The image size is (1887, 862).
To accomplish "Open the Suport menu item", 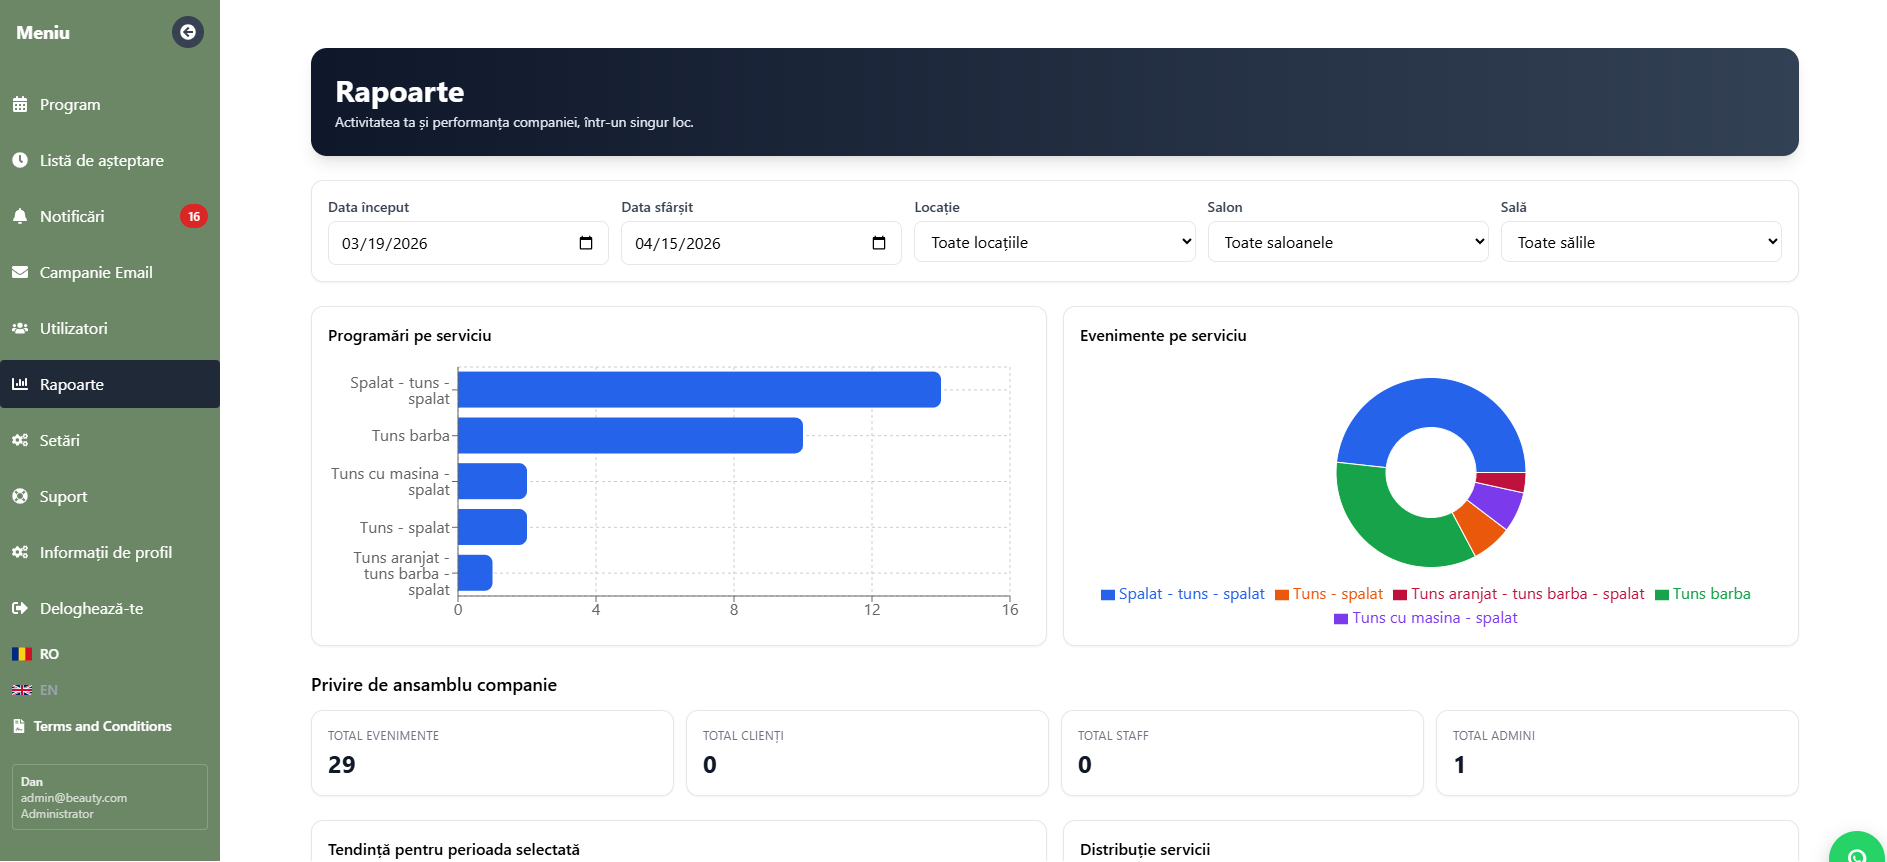I will [x=110, y=496].
